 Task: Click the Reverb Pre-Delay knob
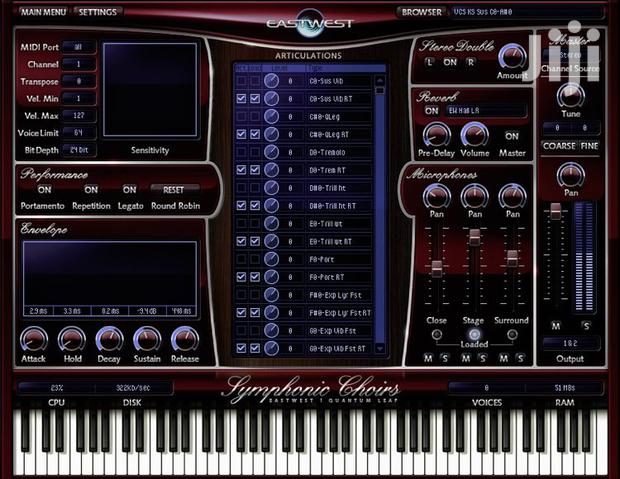[437, 135]
